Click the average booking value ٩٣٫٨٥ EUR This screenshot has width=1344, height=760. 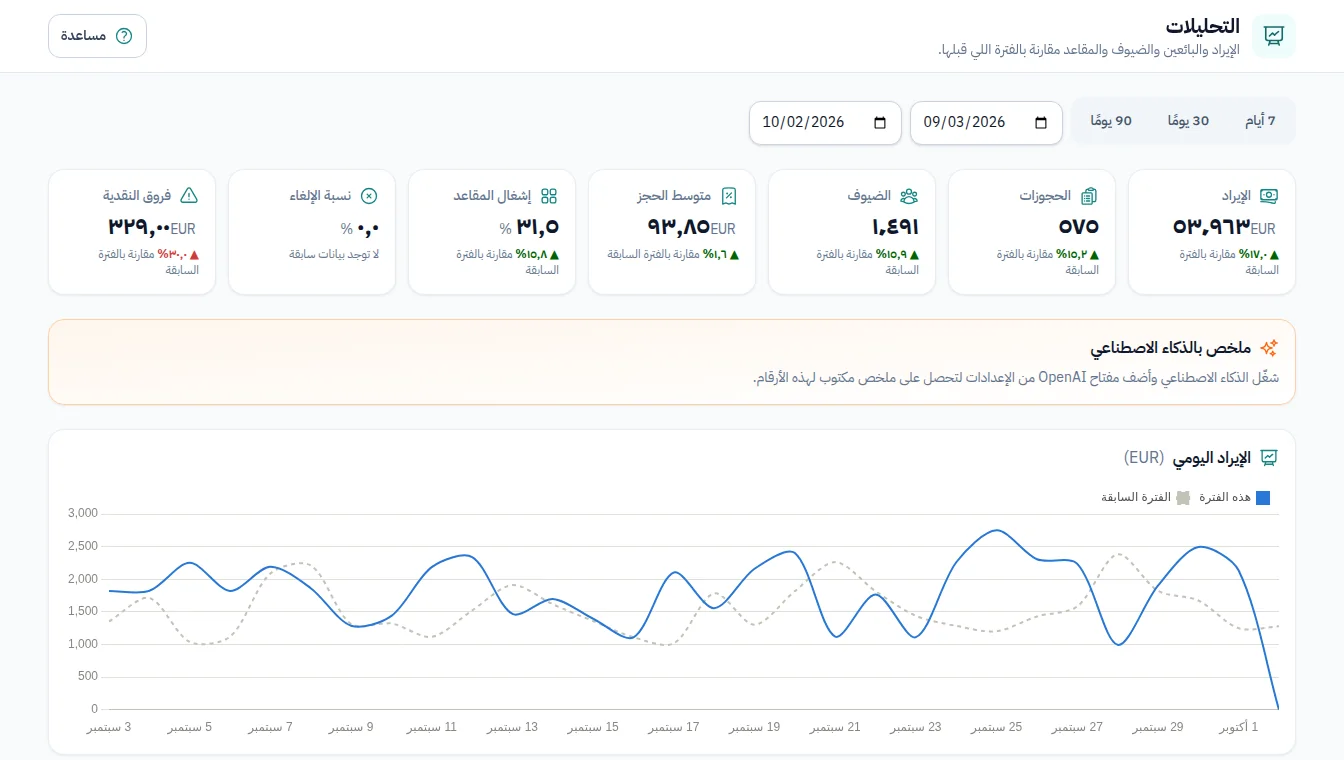click(691, 227)
